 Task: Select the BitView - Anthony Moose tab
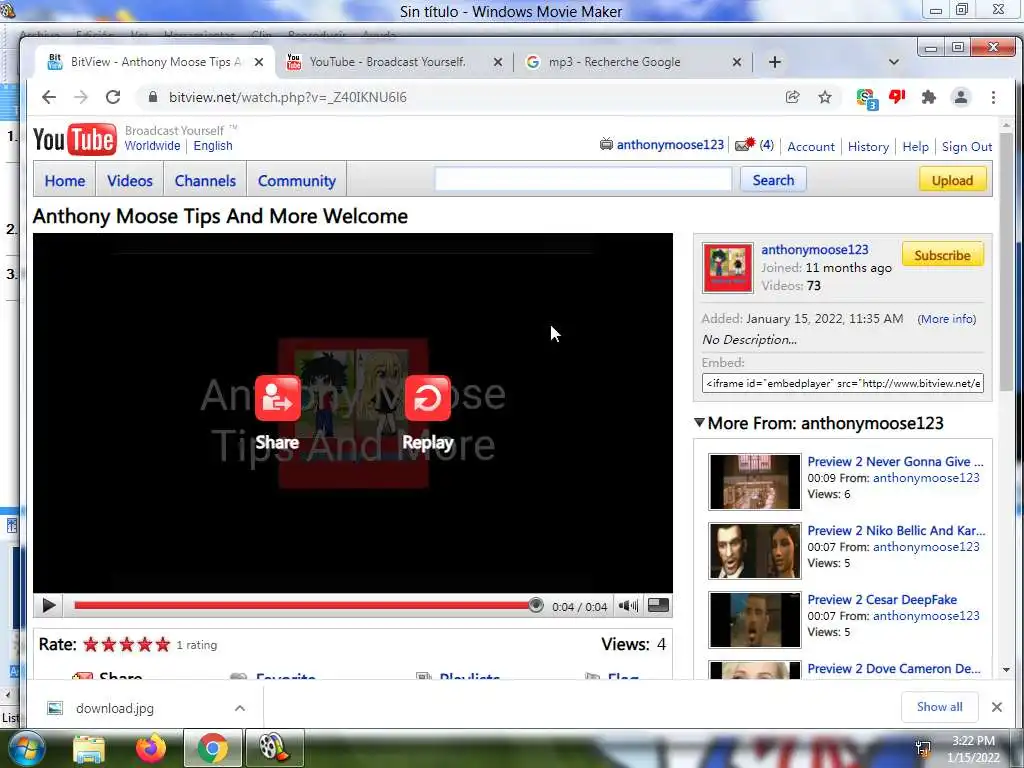pos(155,62)
